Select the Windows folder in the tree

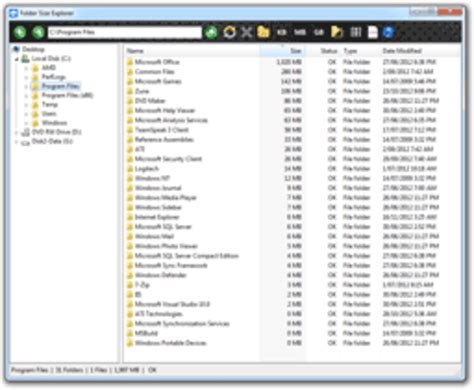pyautogui.click(x=54, y=123)
